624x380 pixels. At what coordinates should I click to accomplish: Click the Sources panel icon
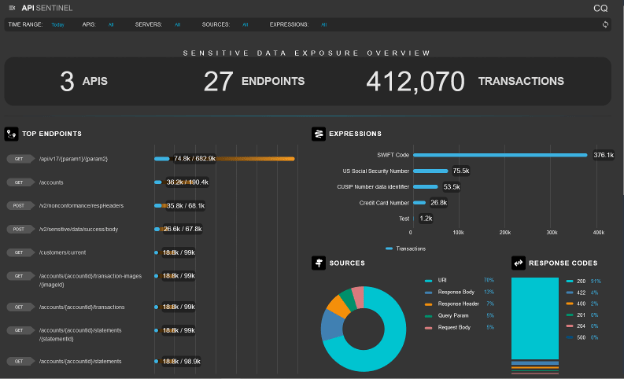pos(318,263)
